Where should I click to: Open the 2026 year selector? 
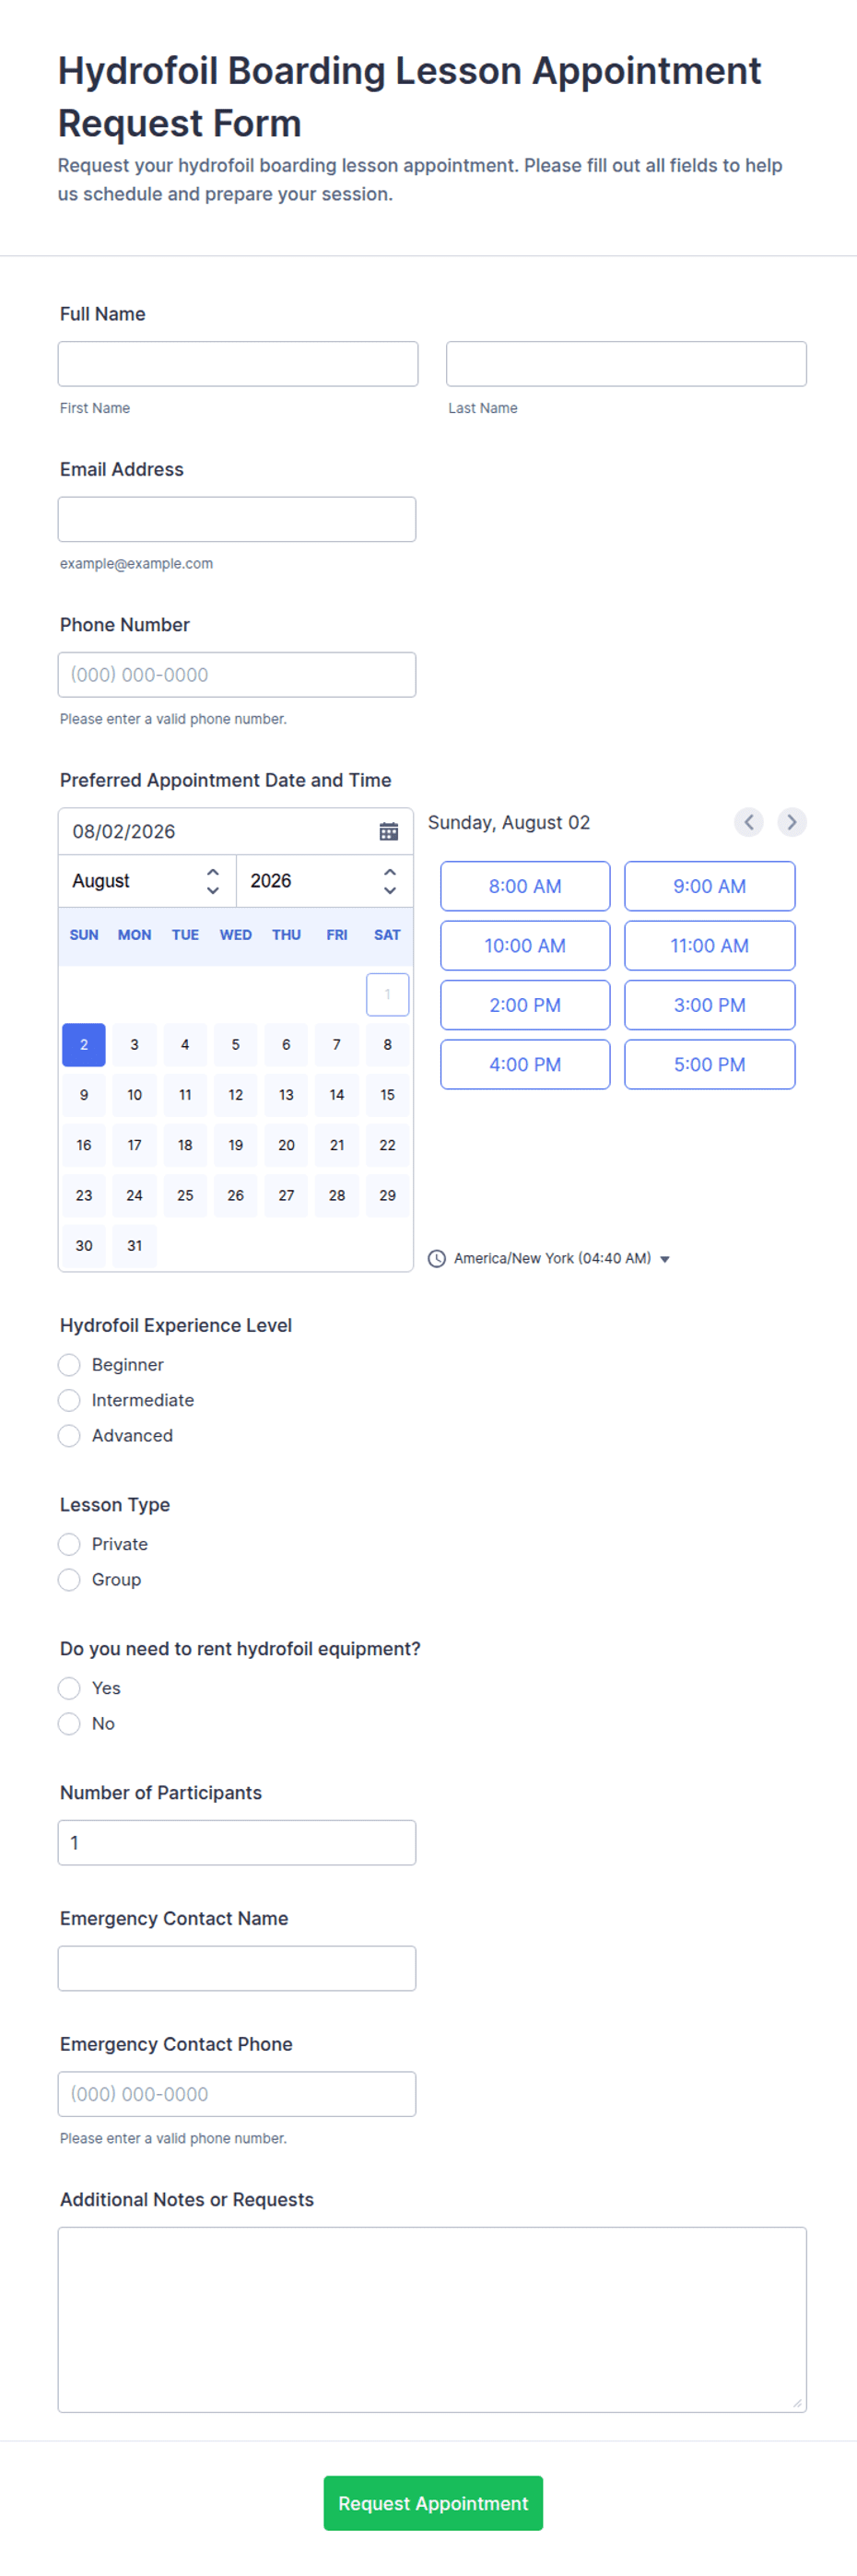point(324,881)
